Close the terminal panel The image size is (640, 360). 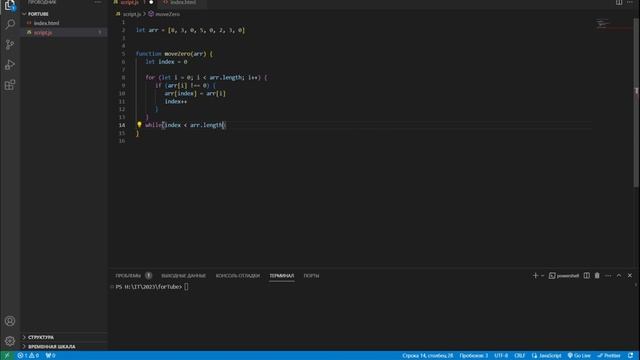point(630,276)
